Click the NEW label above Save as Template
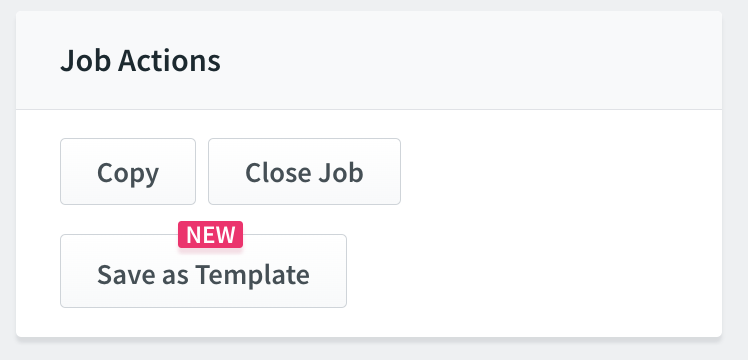The image size is (748, 360). pos(210,235)
